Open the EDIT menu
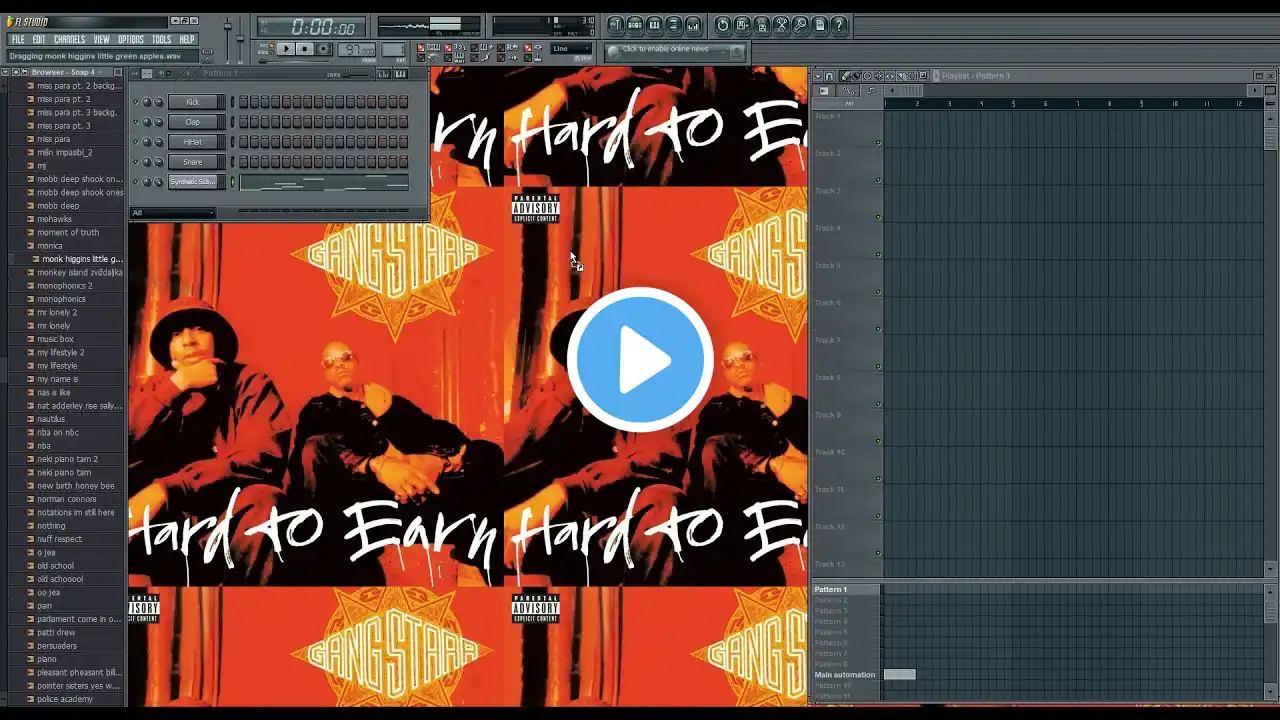This screenshot has height=720, width=1280. pos(39,40)
